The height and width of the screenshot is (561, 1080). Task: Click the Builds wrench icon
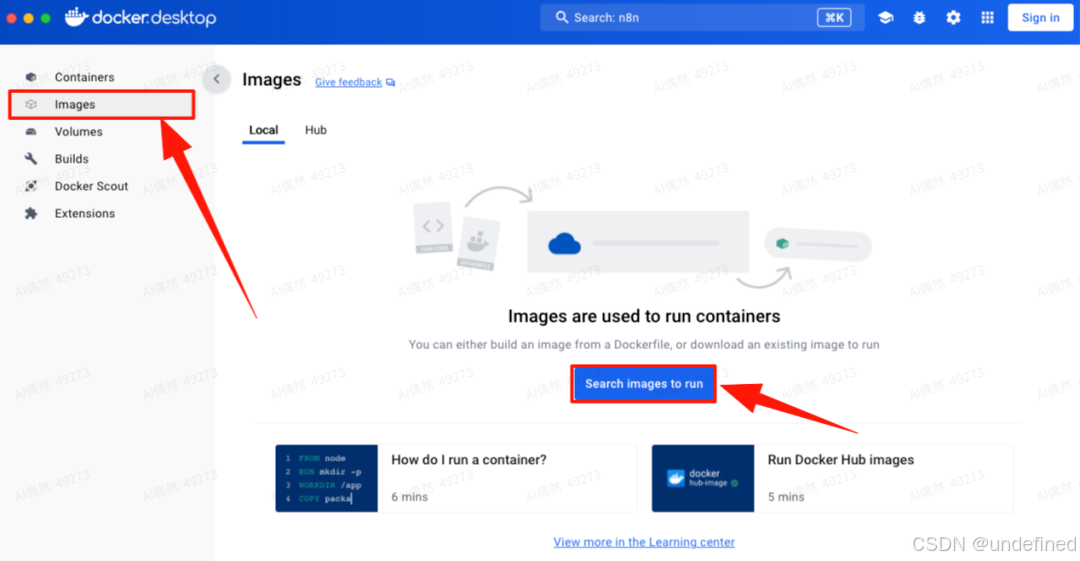(31, 159)
